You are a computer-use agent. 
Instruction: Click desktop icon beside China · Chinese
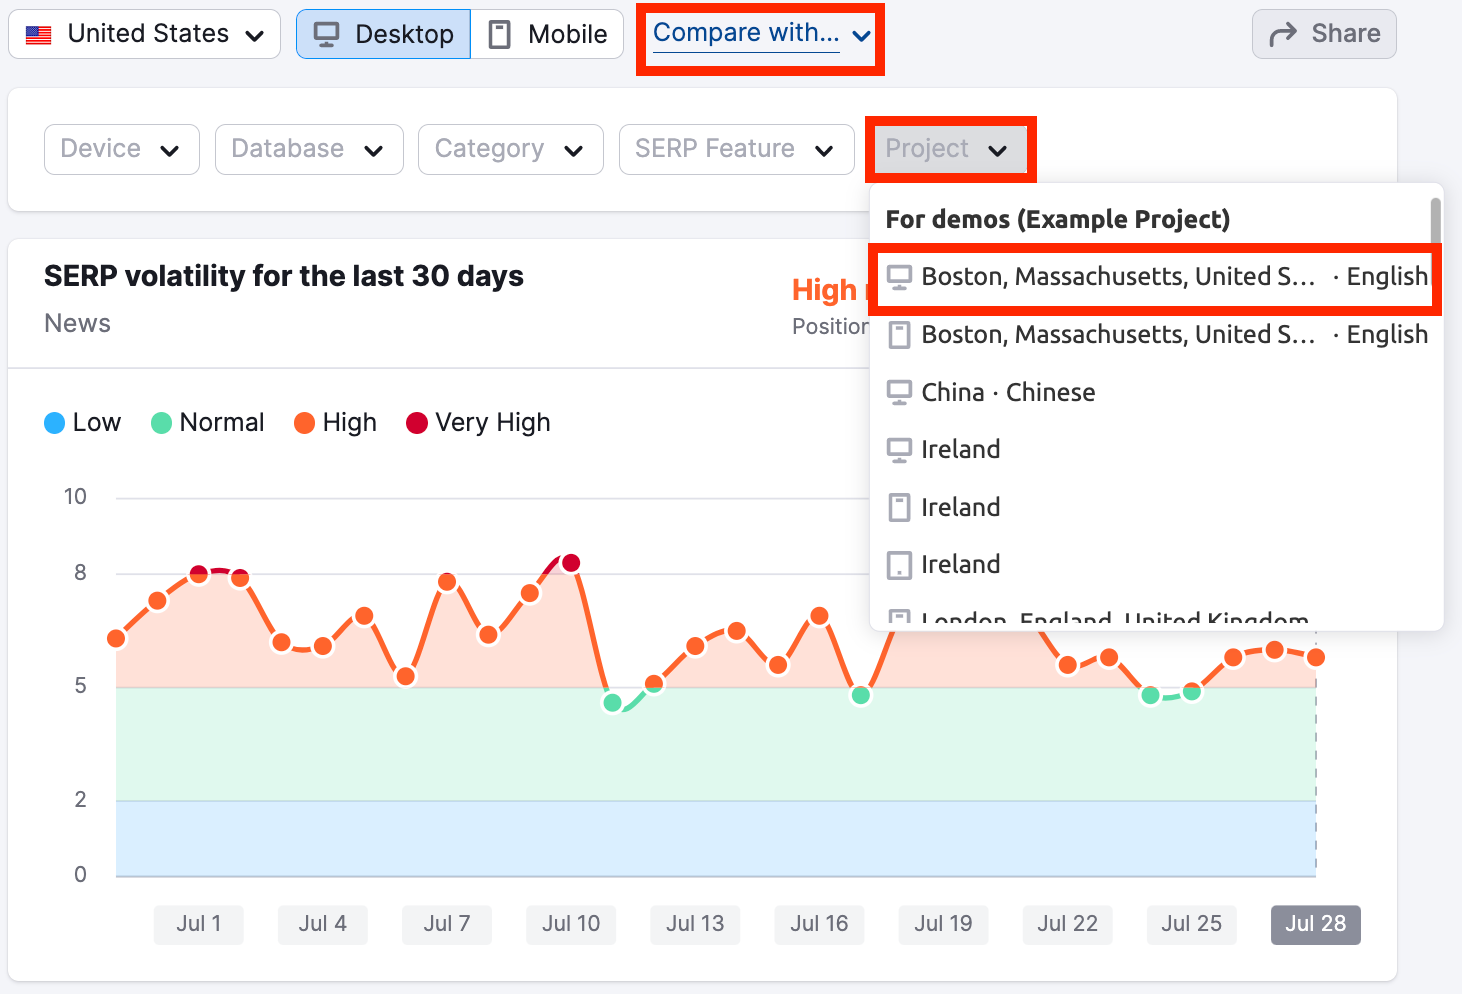[899, 392]
